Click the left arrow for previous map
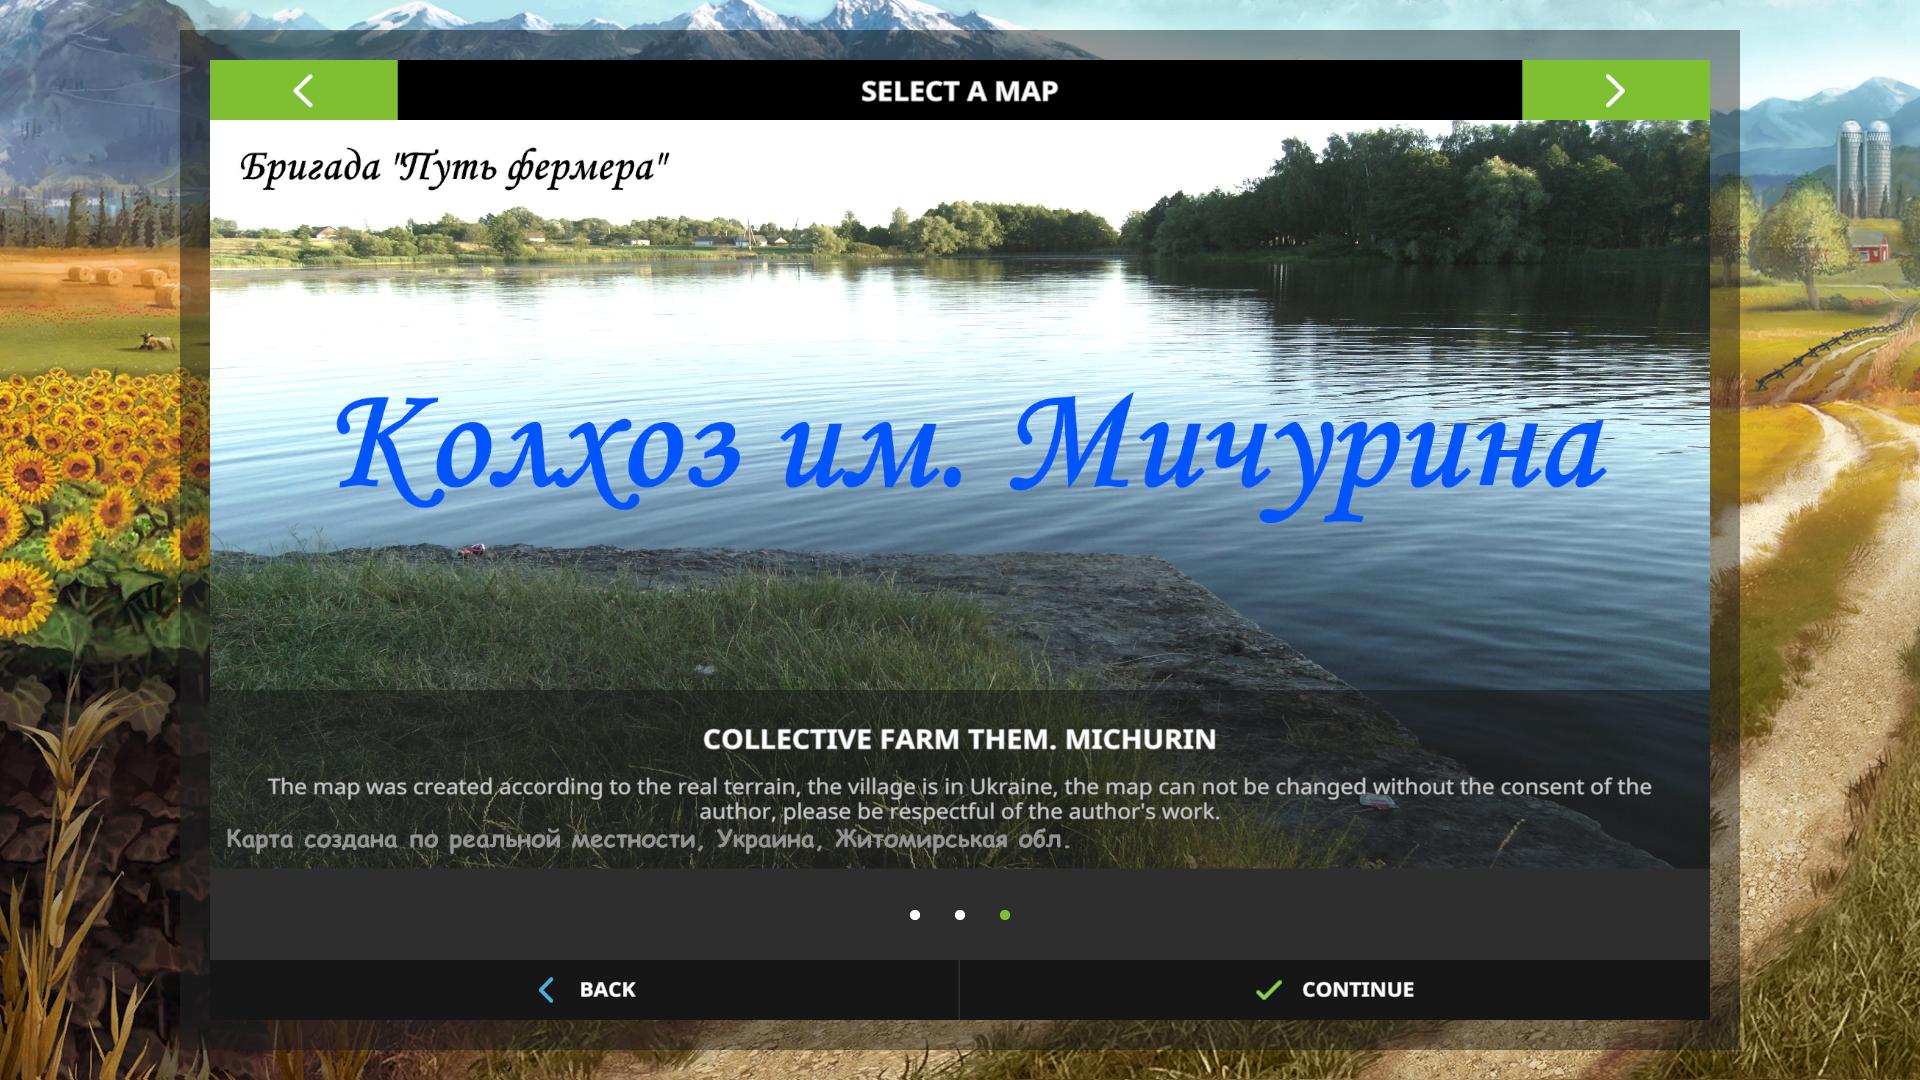 pyautogui.click(x=303, y=90)
